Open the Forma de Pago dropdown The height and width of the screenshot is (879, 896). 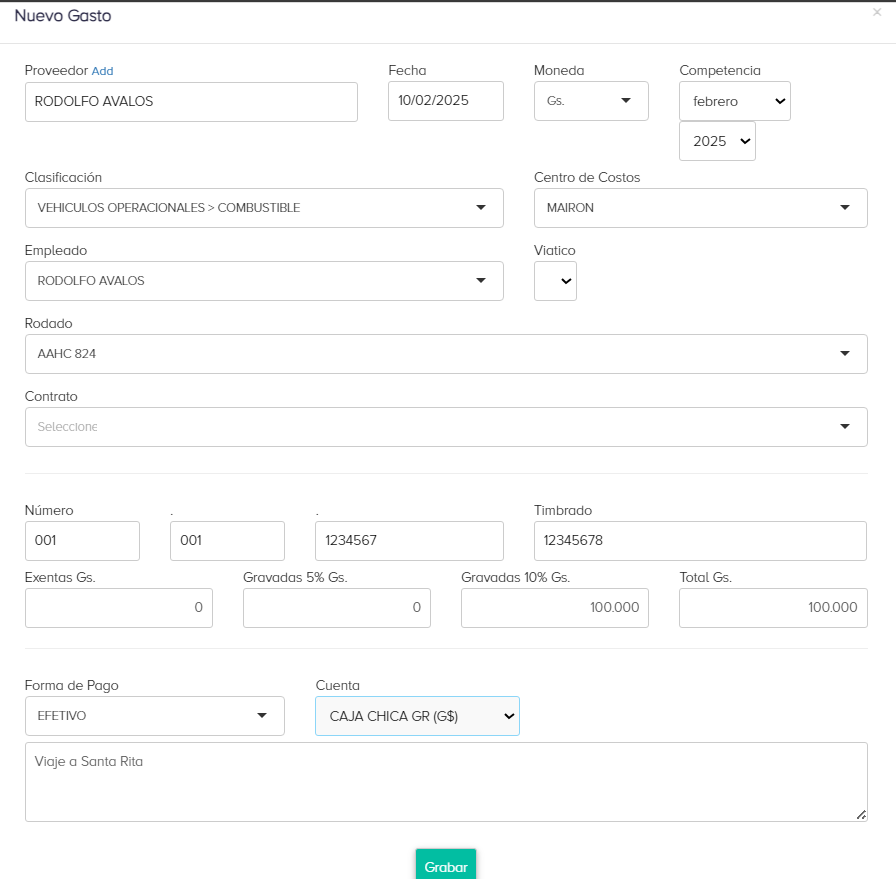pos(154,716)
